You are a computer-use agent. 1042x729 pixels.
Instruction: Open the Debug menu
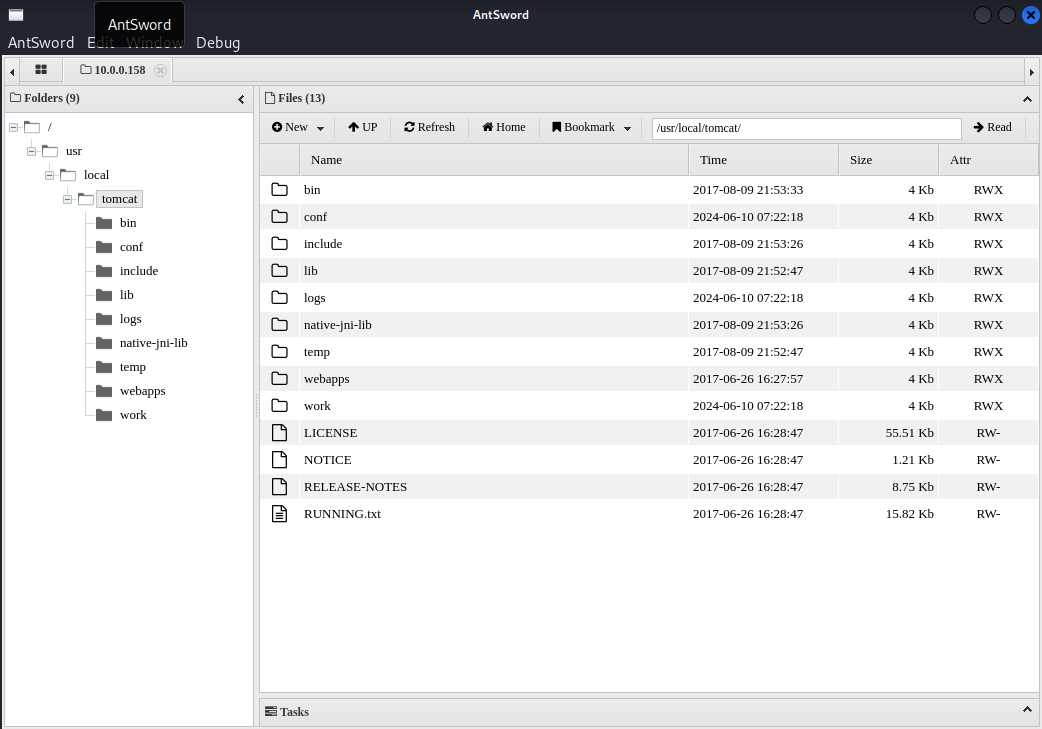pos(218,43)
